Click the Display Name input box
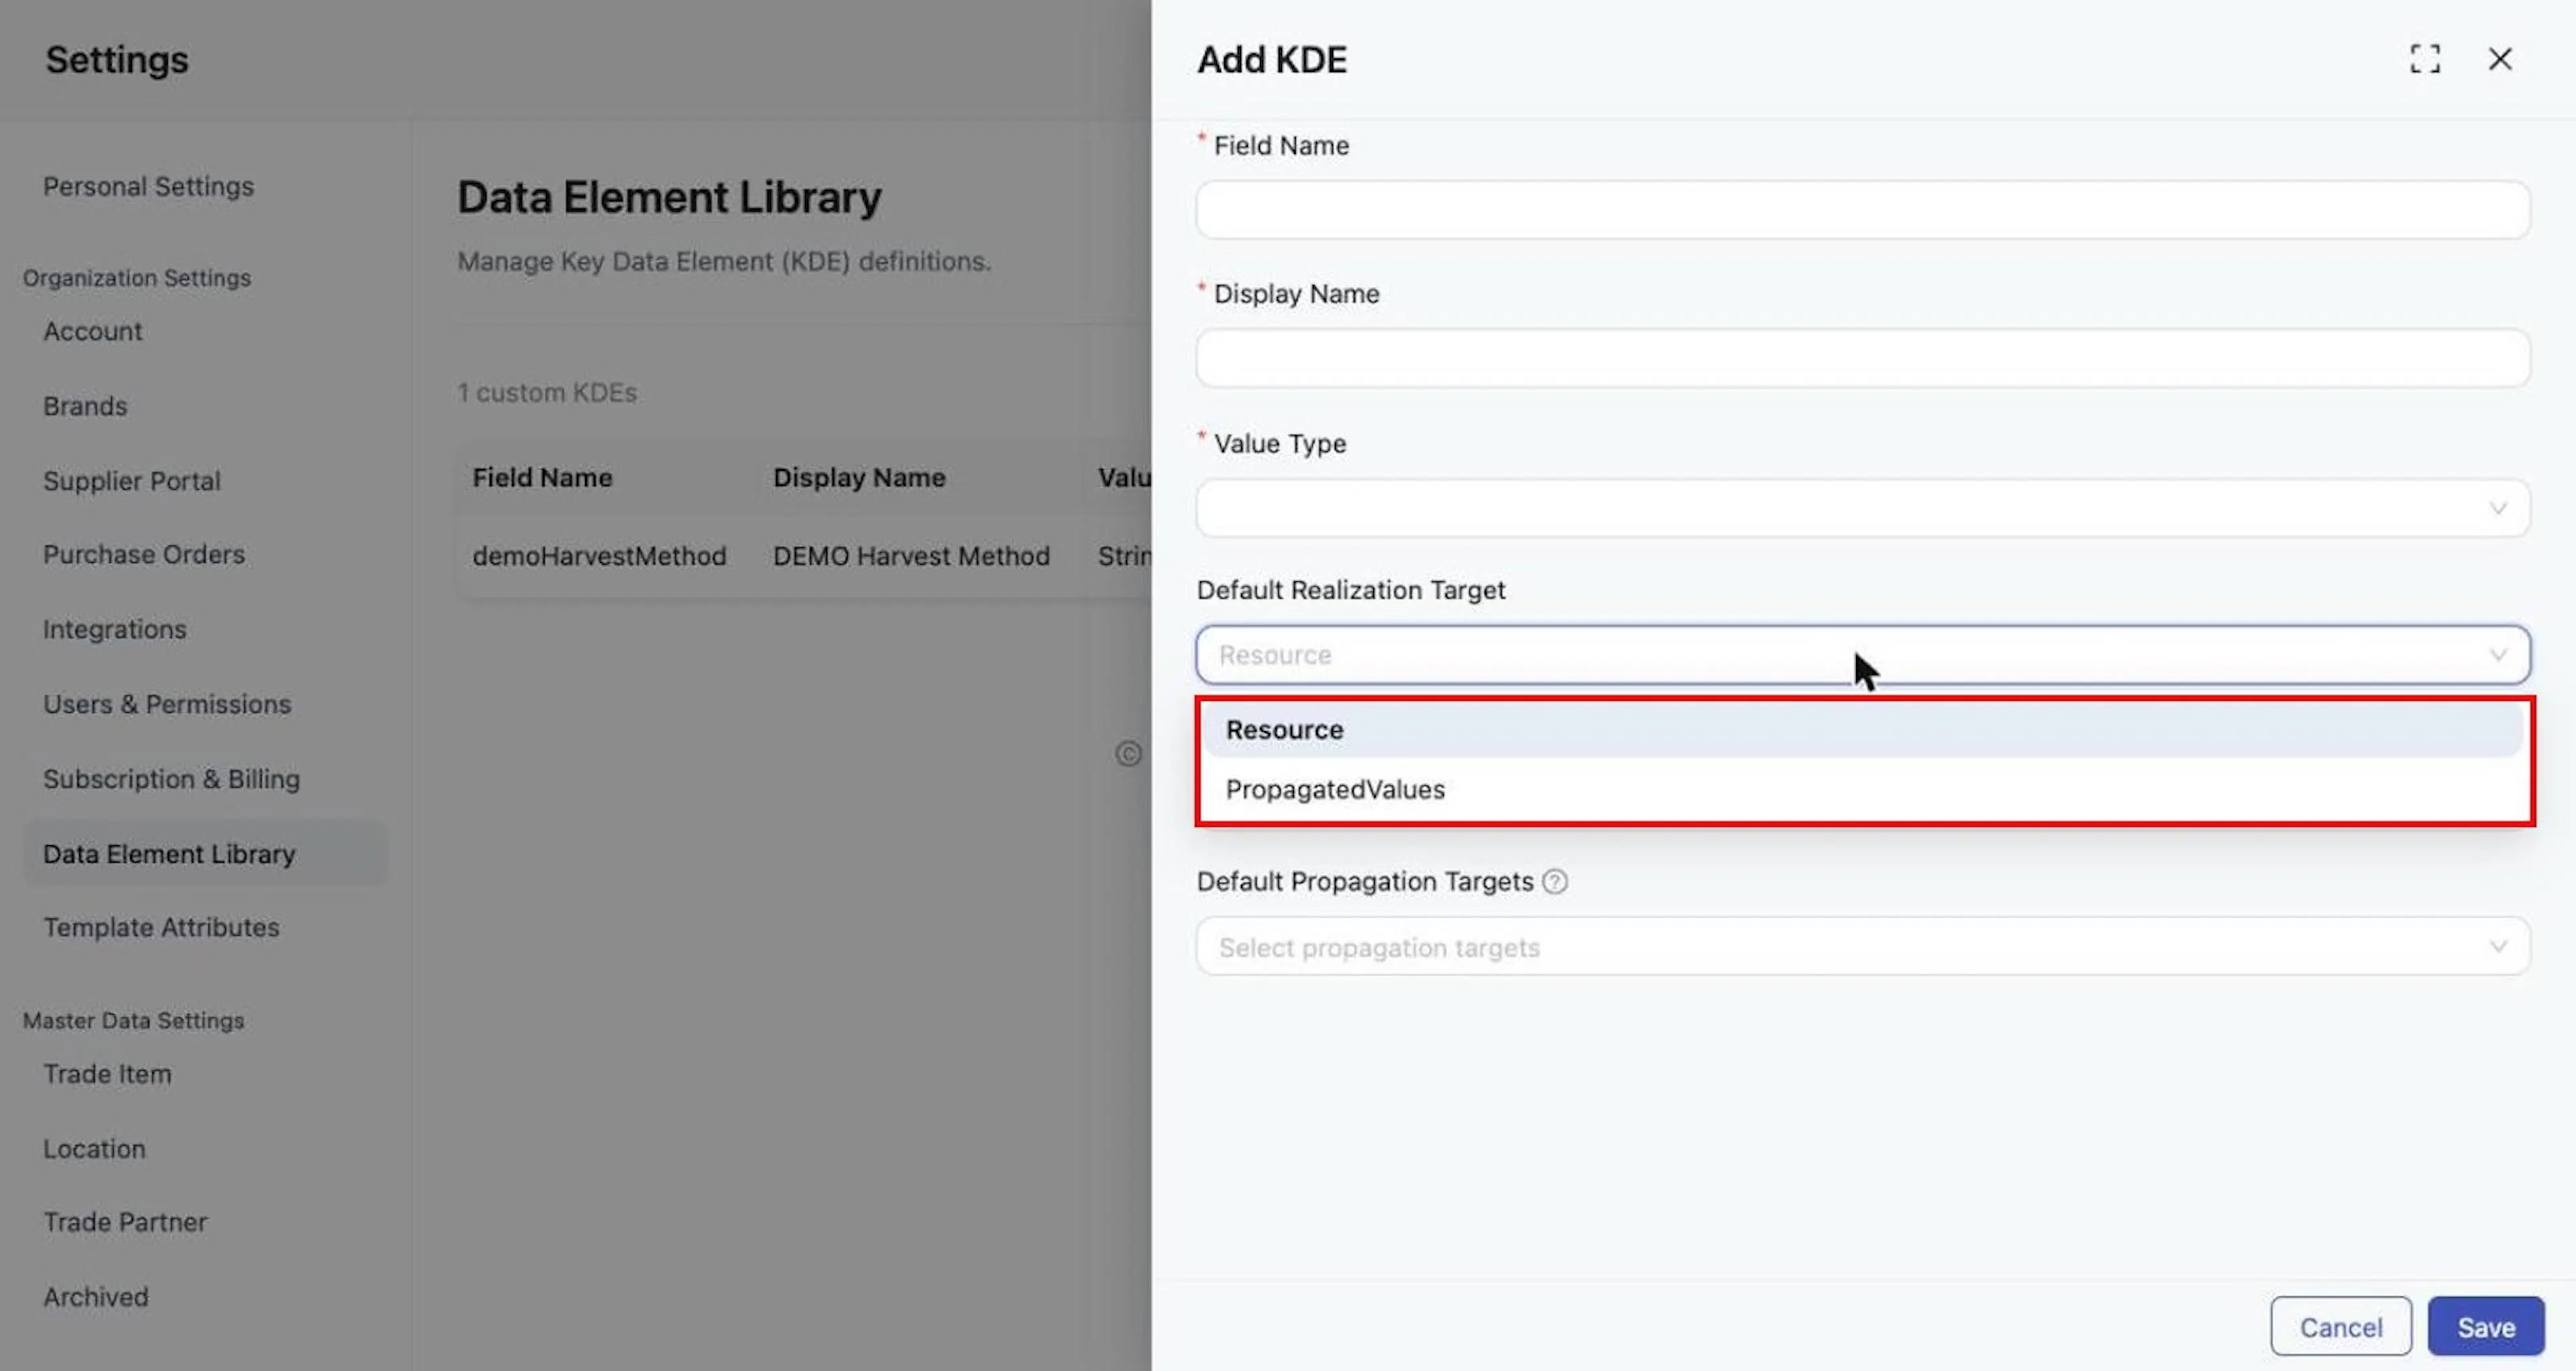 (x=1862, y=358)
